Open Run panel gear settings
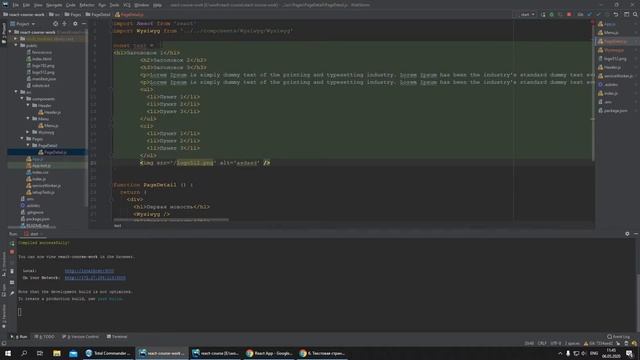This screenshot has width=640, height=360. tap(627, 234)
